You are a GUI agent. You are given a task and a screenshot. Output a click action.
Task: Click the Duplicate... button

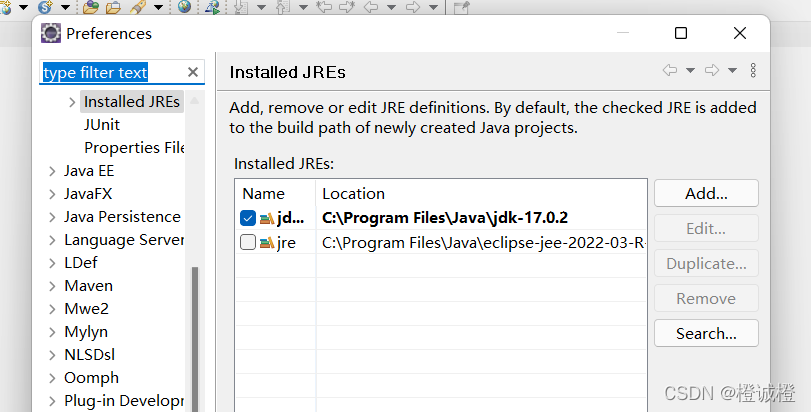(706, 264)
